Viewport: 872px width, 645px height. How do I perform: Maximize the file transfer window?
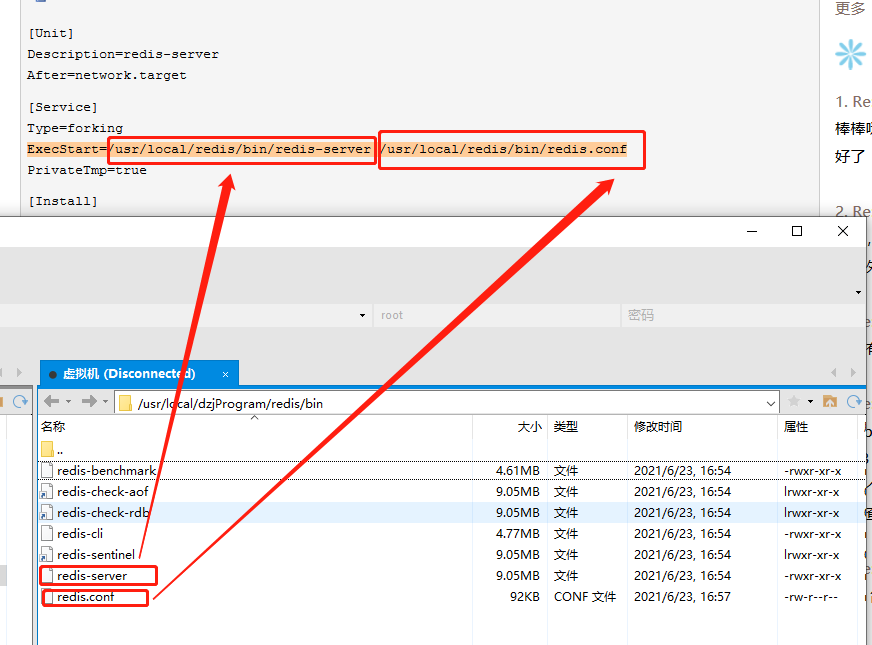coord(797,231)
